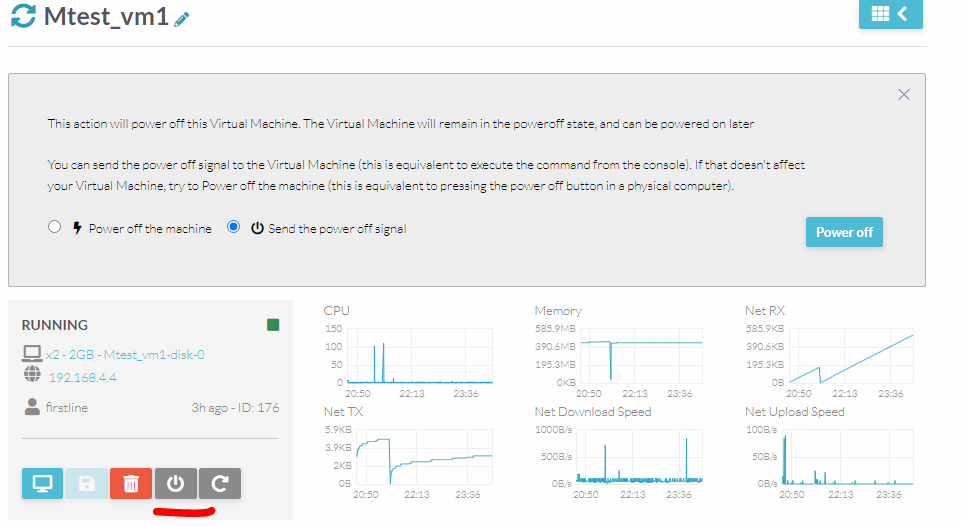
Task: Click the power off icon button
Action: tap(175, 484)
